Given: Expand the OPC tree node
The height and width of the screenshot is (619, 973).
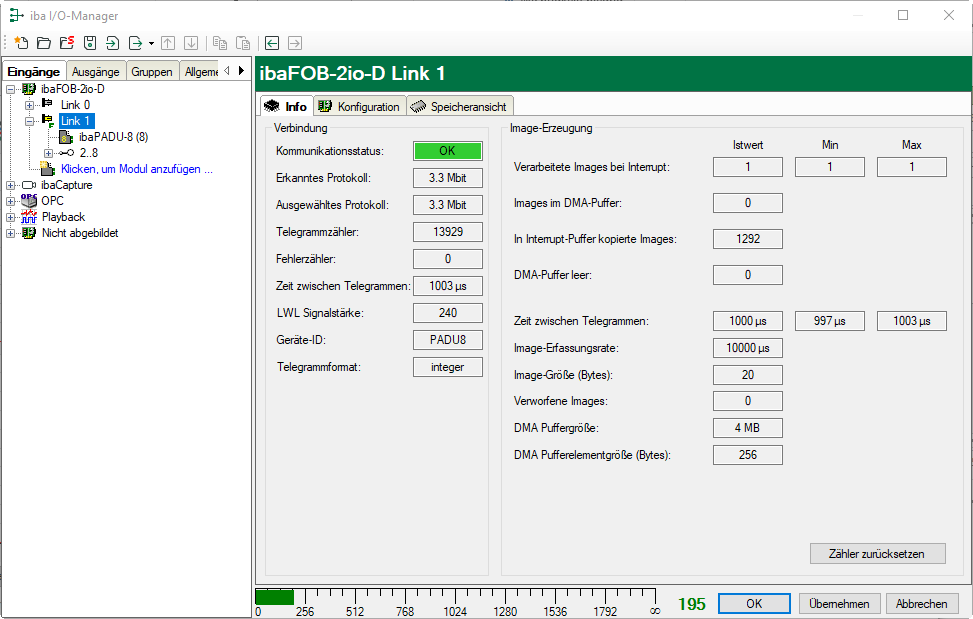Looking at the screenshot, I should coord(10,201).
